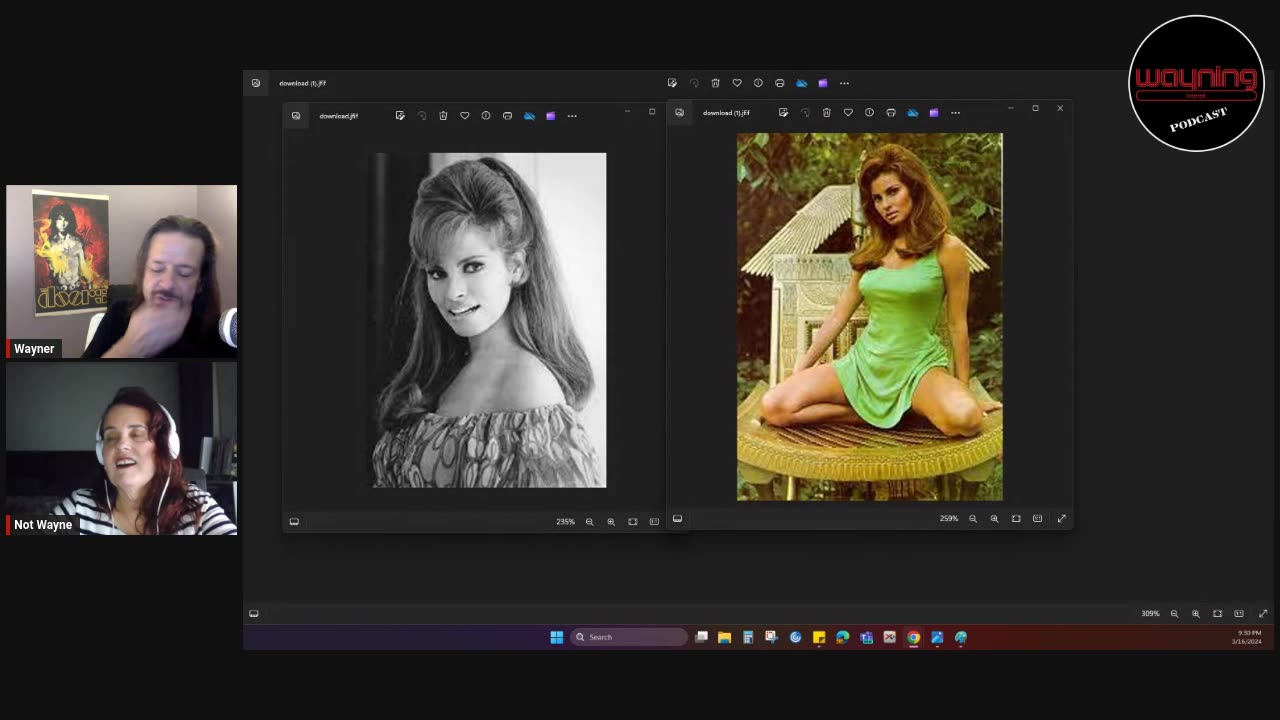
Task: Open See more menu in background download (1).jfif window
Action: (x=844, y=83)
